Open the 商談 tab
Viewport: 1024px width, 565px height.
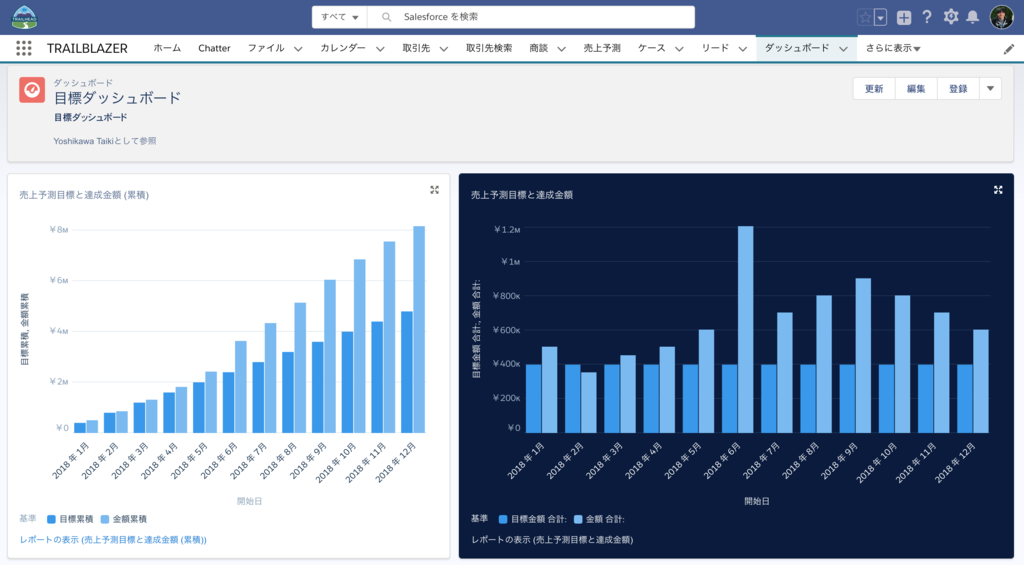[539, 48]
